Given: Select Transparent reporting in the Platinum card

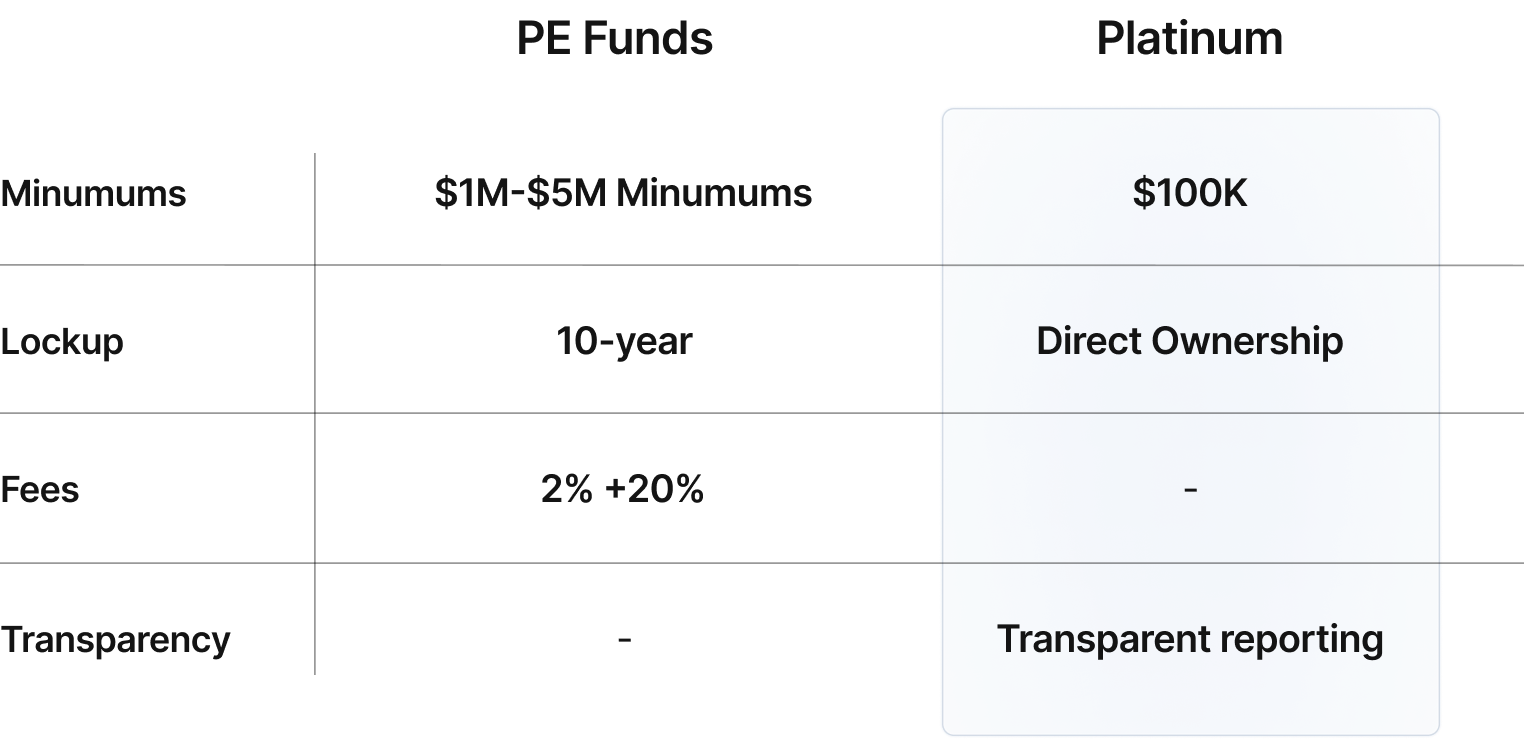Looking at the screenshot, I should pyautogui.click(x=1190, y=639).
